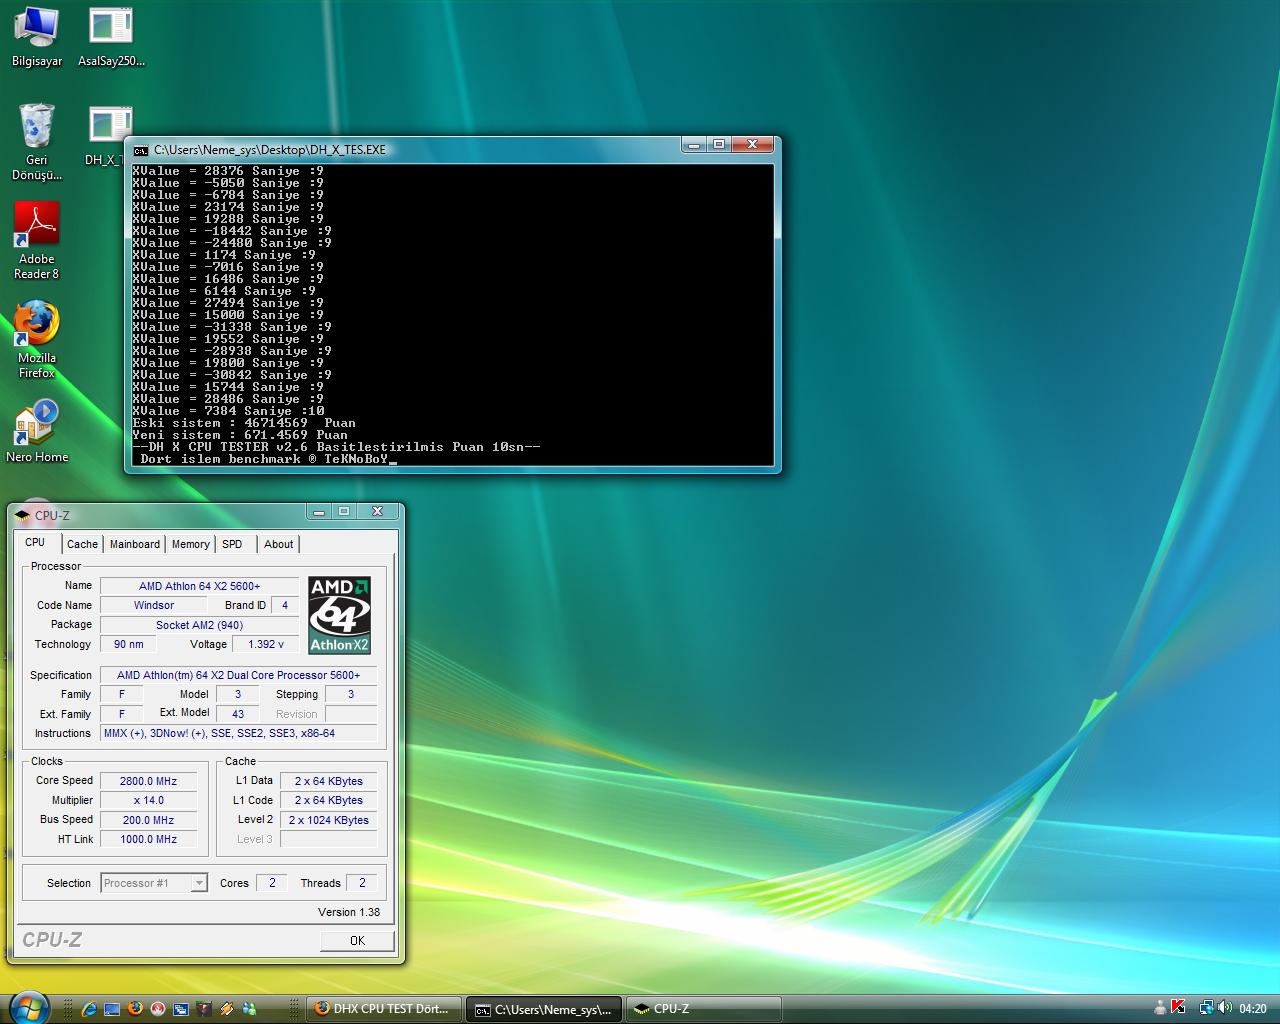Switch to Mainboard tab in CPU-Z
Viewport: 1280px width, 1024px height.
click(x=135, y=544)
